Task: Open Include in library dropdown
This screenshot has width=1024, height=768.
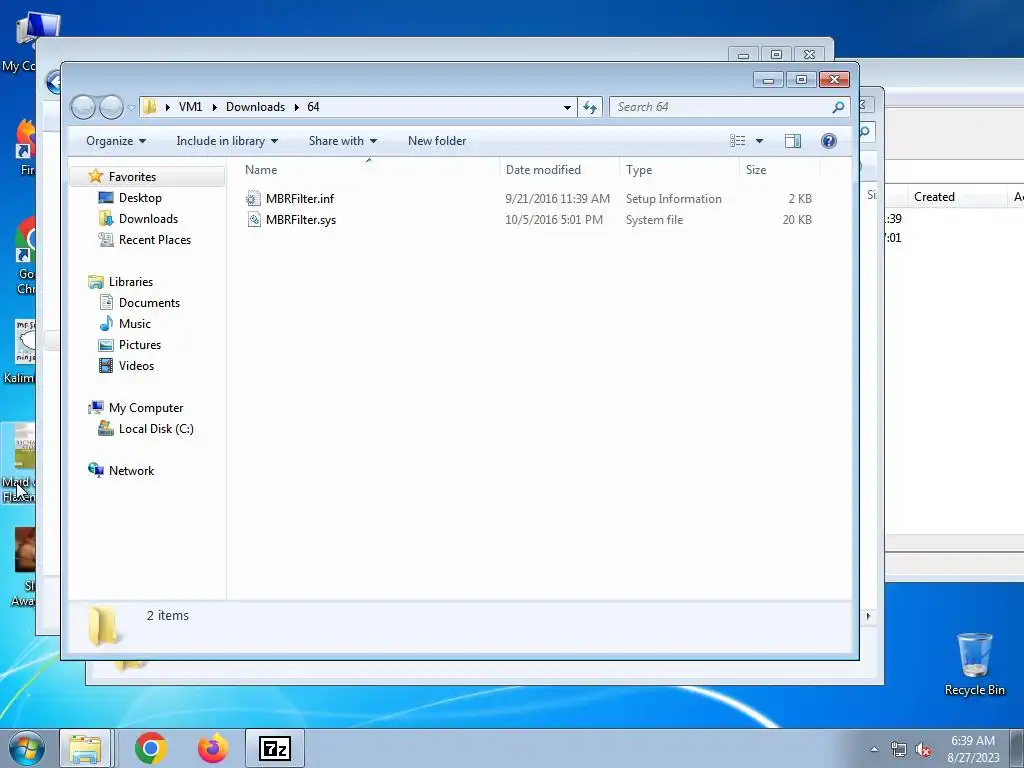Action: click(x=227, y=141)
